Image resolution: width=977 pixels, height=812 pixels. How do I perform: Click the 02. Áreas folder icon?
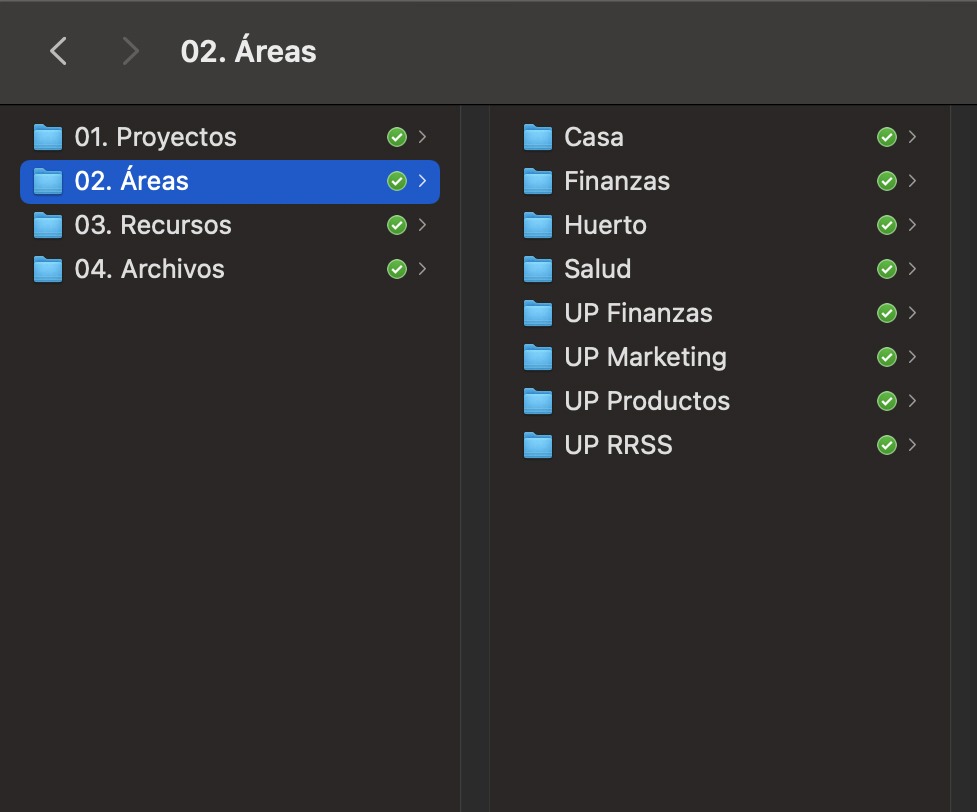click(x=48, y=181)
